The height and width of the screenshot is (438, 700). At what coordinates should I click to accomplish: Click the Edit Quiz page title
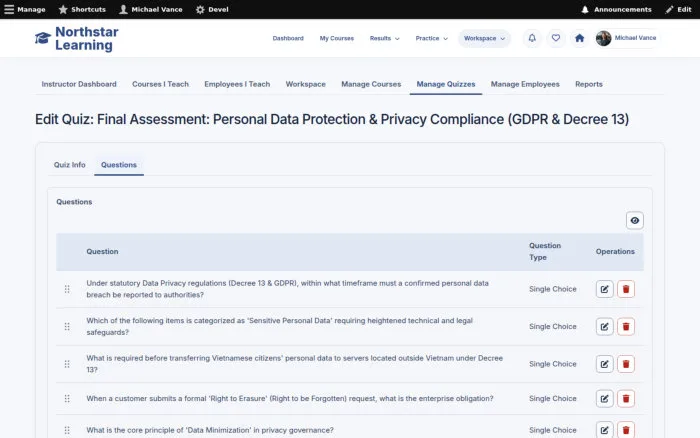[x=332, y=119]
